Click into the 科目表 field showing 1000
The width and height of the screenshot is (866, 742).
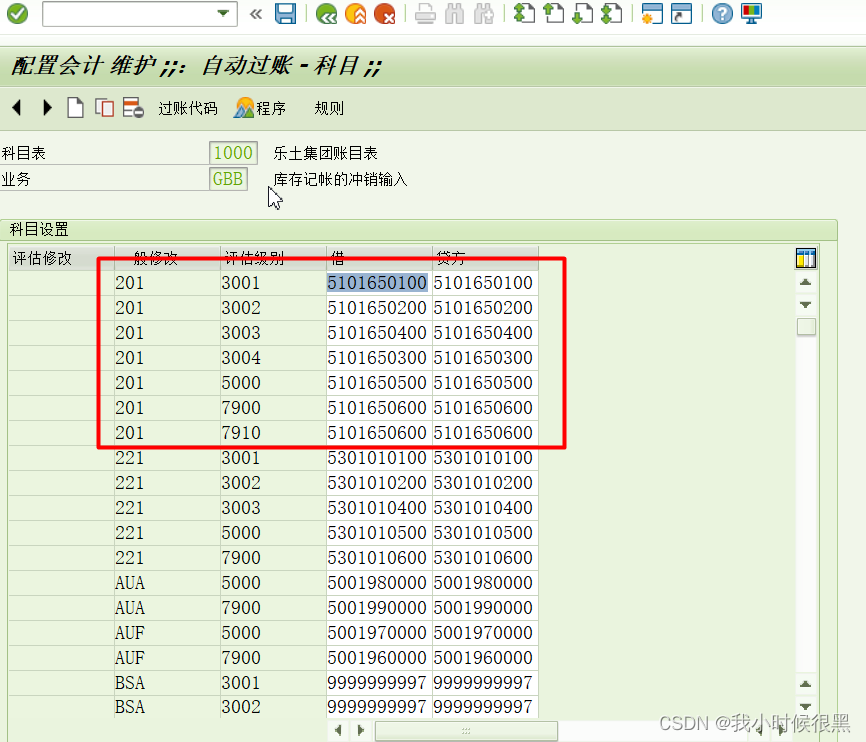coord(233,153)
